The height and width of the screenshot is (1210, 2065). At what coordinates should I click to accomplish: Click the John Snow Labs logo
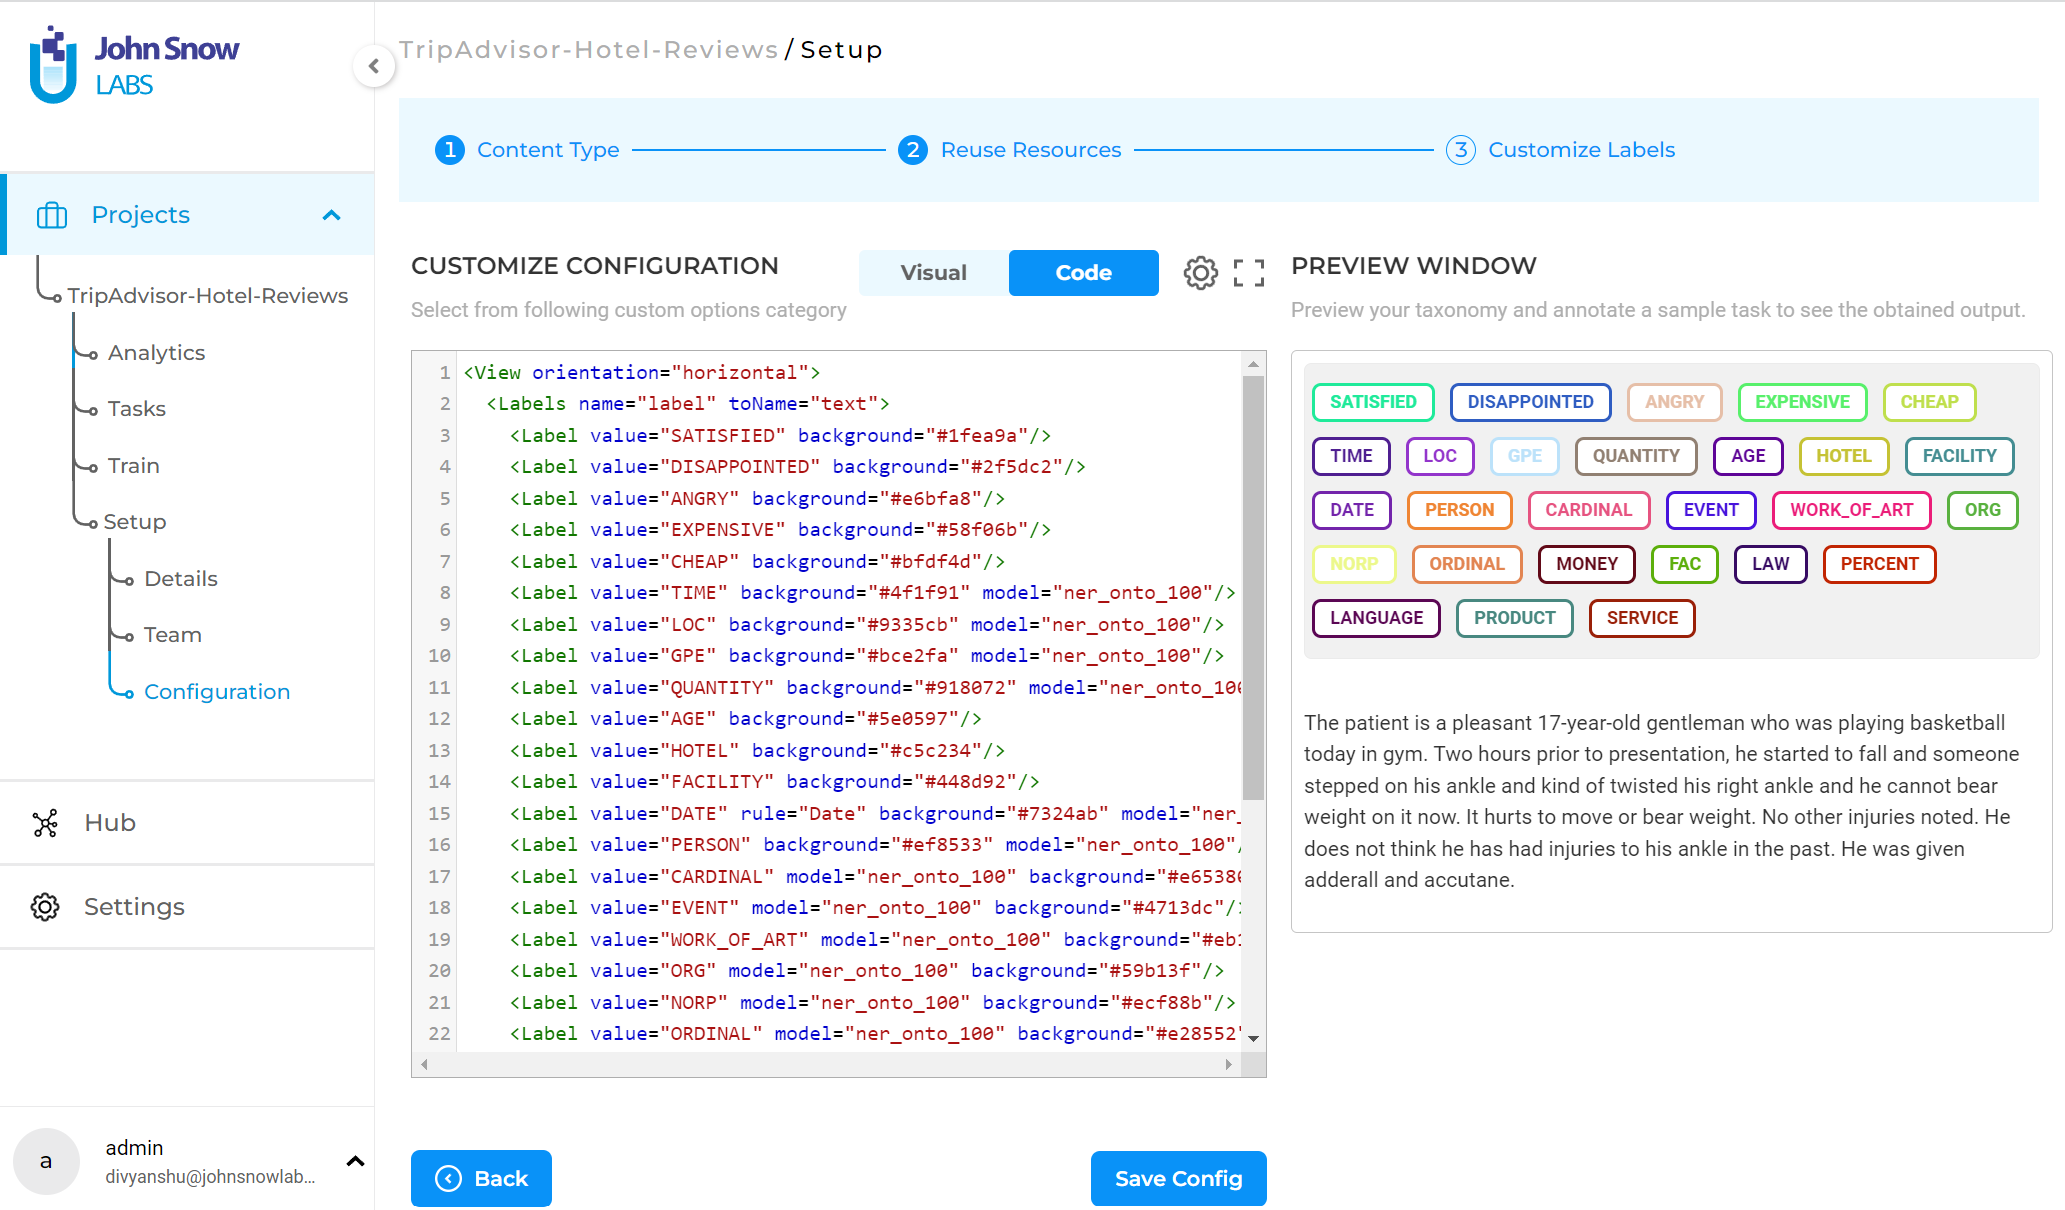pyautogui.click(x=135, y=65)
